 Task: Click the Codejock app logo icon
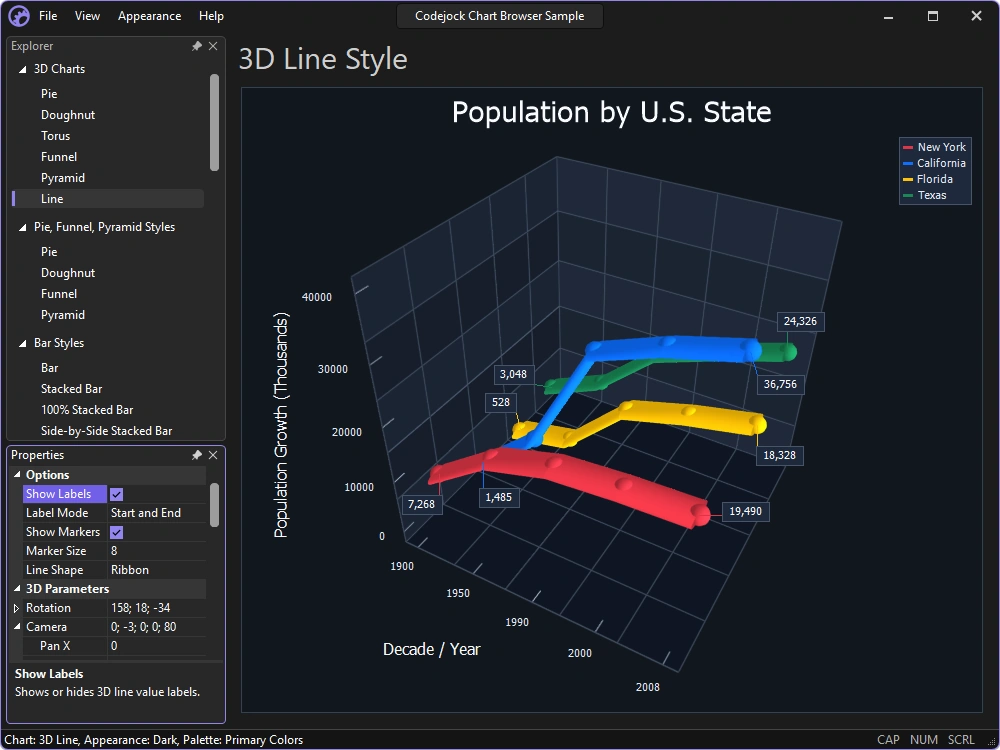click(18, 16)
